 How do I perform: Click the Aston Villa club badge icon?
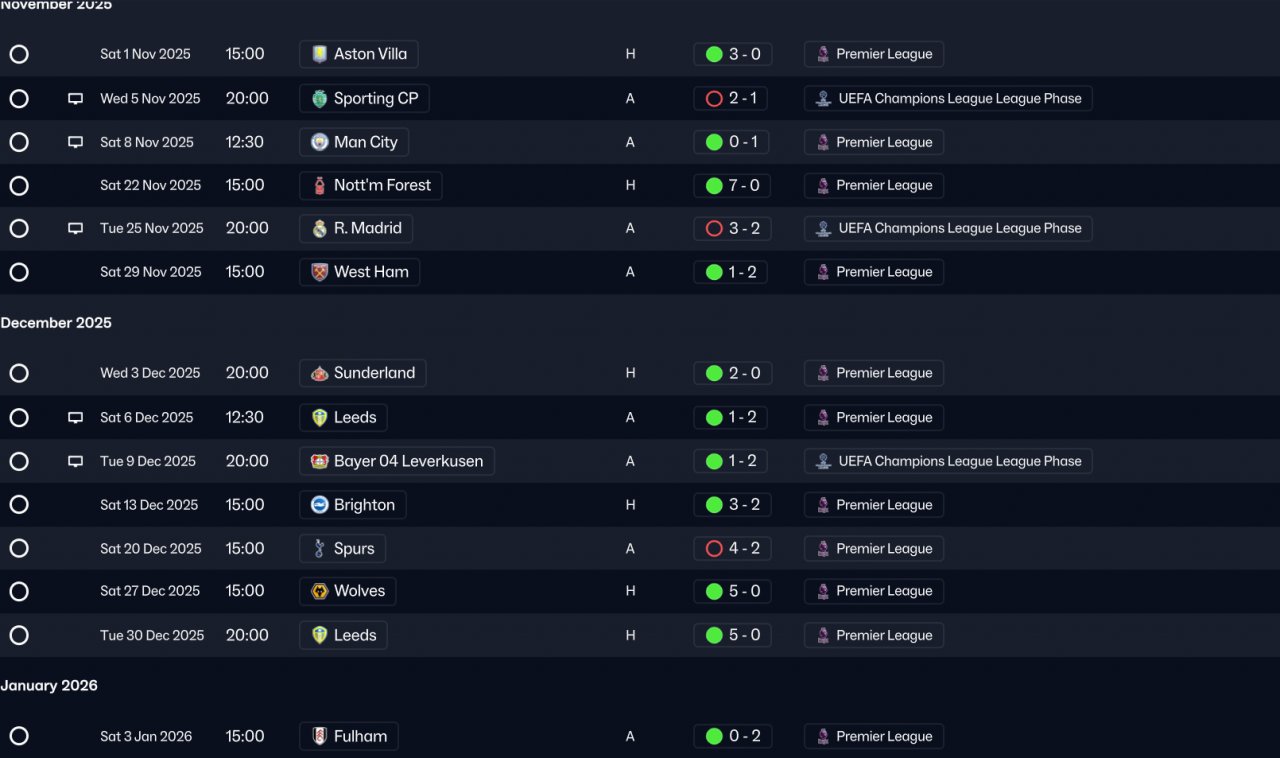point(320,54)
